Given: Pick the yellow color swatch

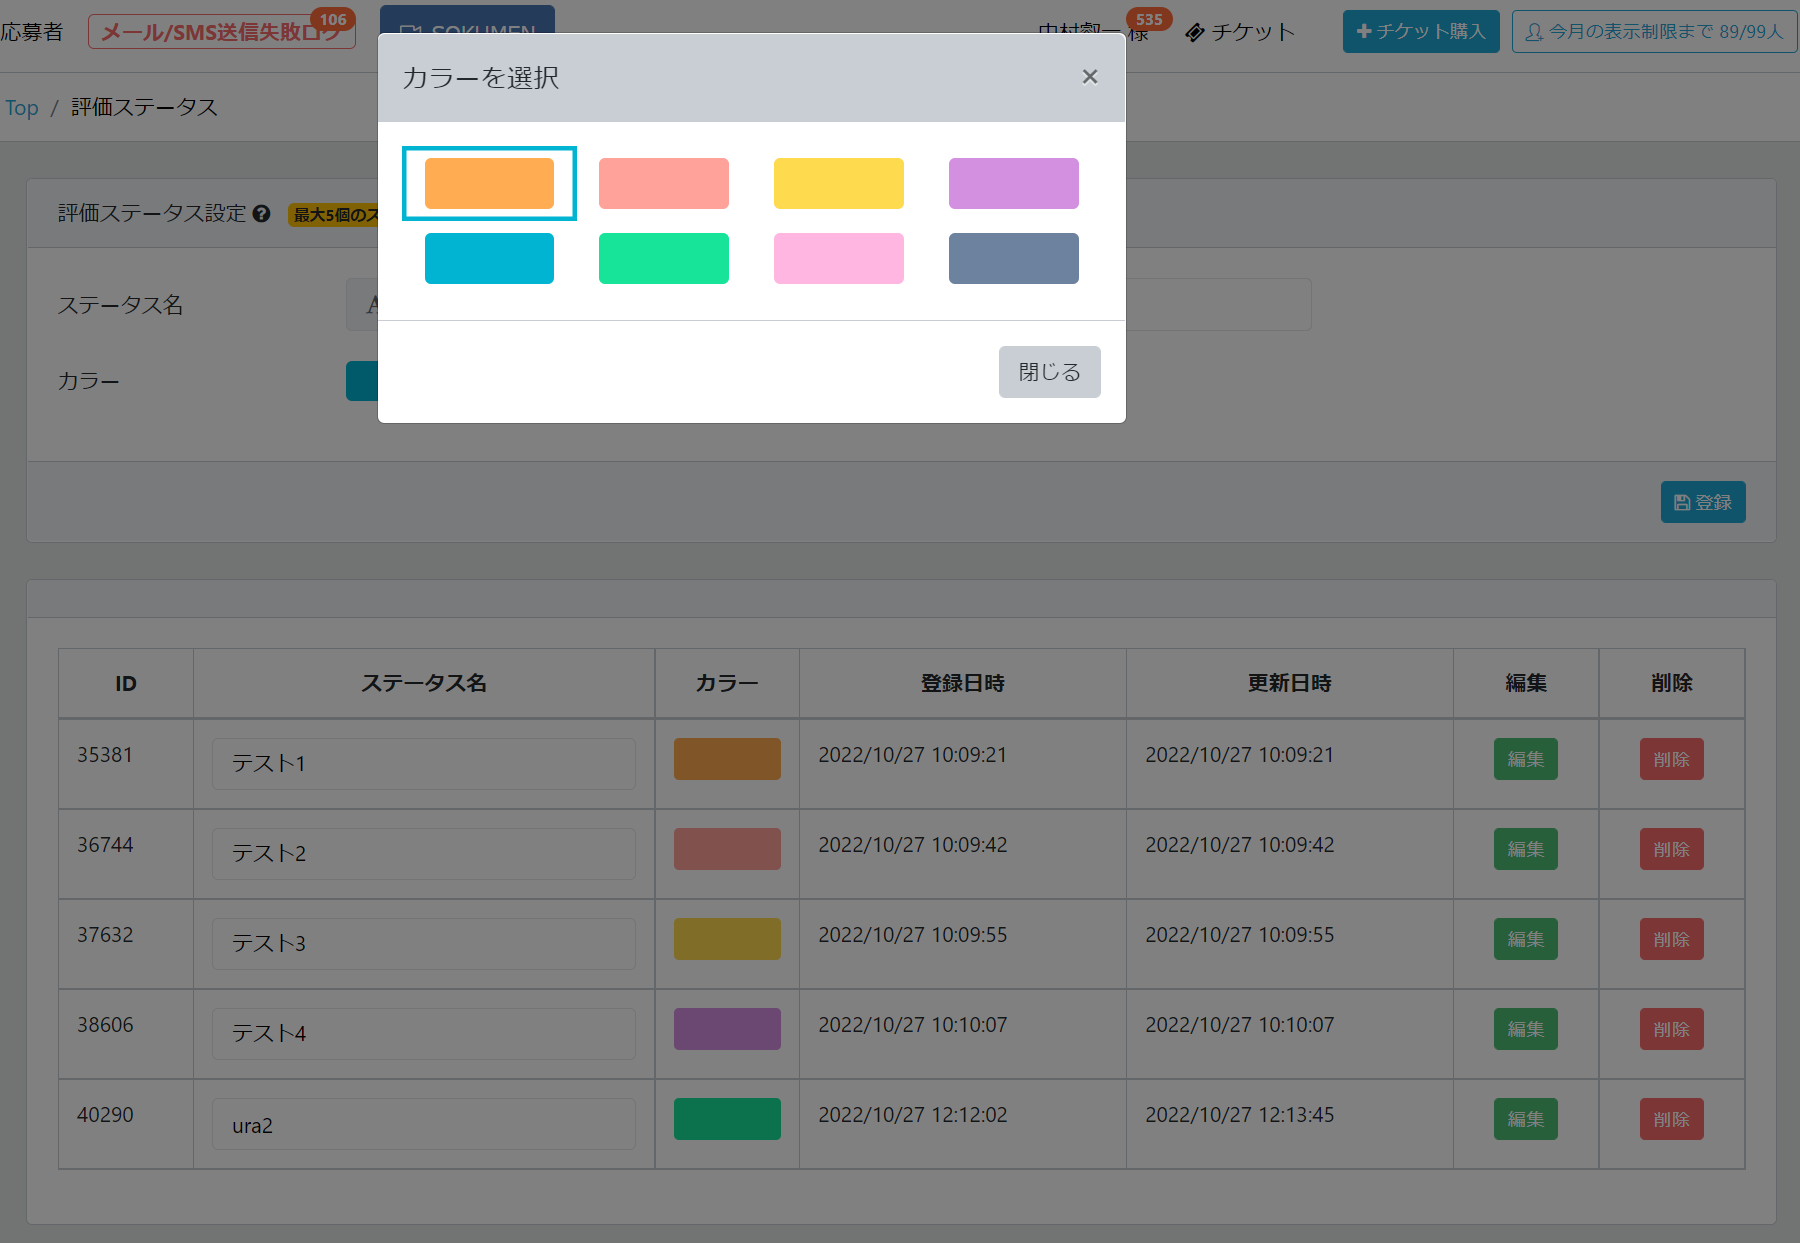Looking at the screenshot, I should (838, 183).
